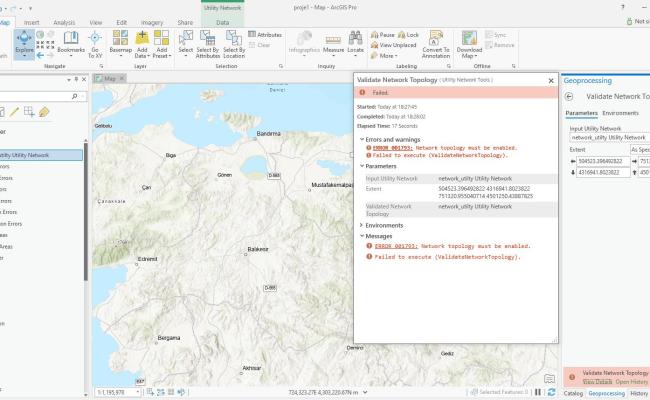Click the Add Preset button
The height and width of the screenshot is (400, 650).
[162, 44]
